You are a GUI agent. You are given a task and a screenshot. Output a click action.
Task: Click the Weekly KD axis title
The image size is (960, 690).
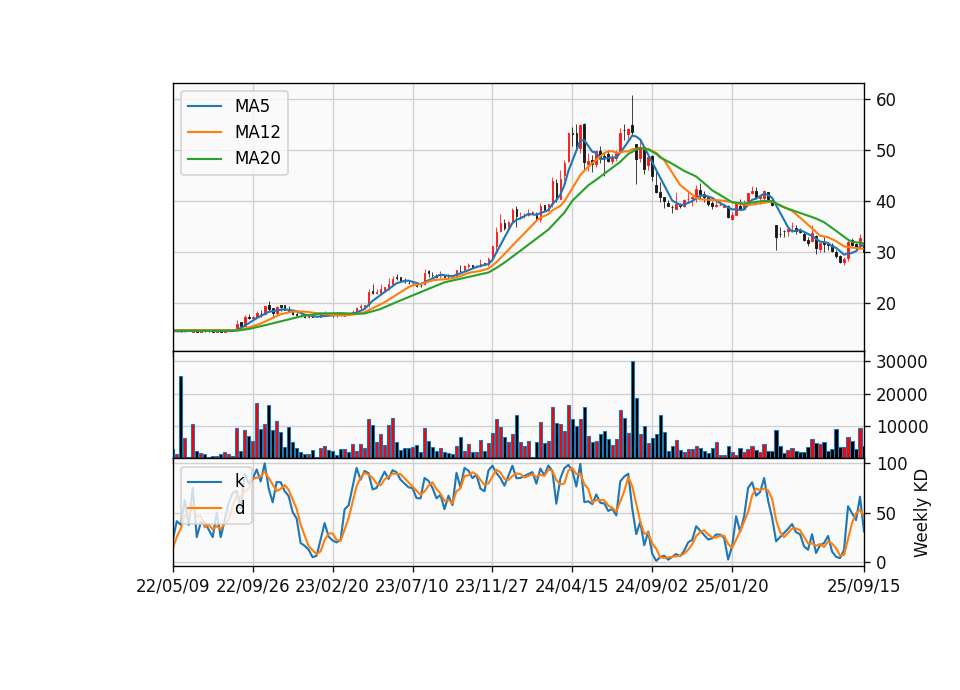(x=921, y=514)
